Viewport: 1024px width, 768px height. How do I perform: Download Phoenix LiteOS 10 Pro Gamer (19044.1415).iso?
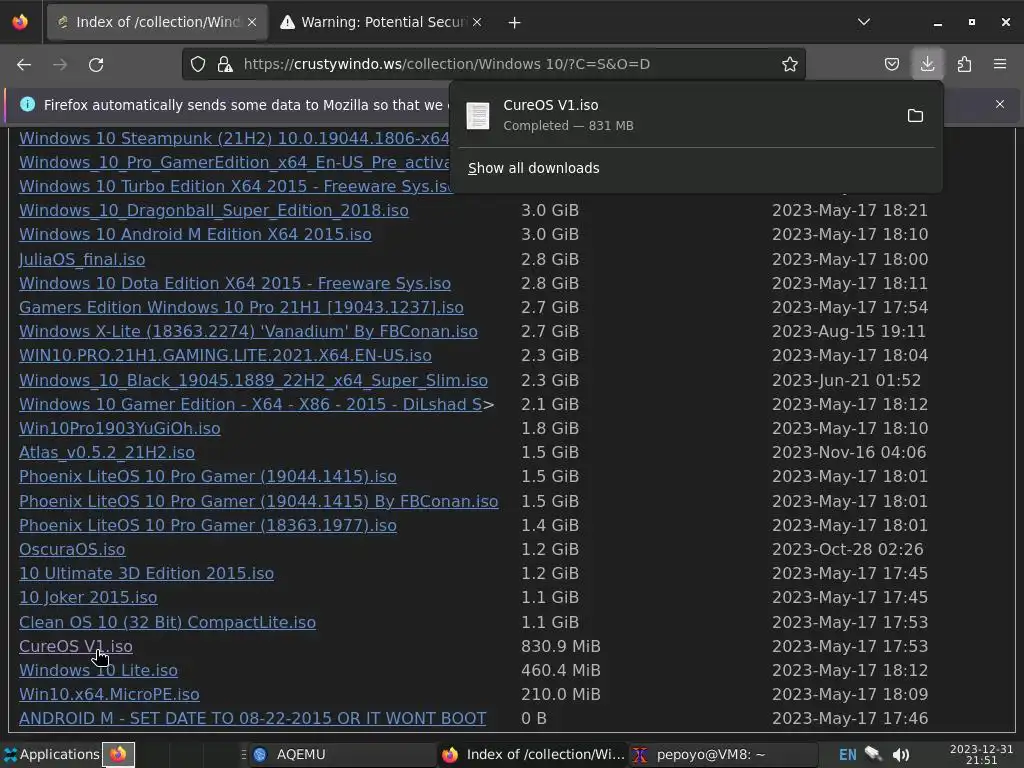pyautogui.click(x=208, y=476)
